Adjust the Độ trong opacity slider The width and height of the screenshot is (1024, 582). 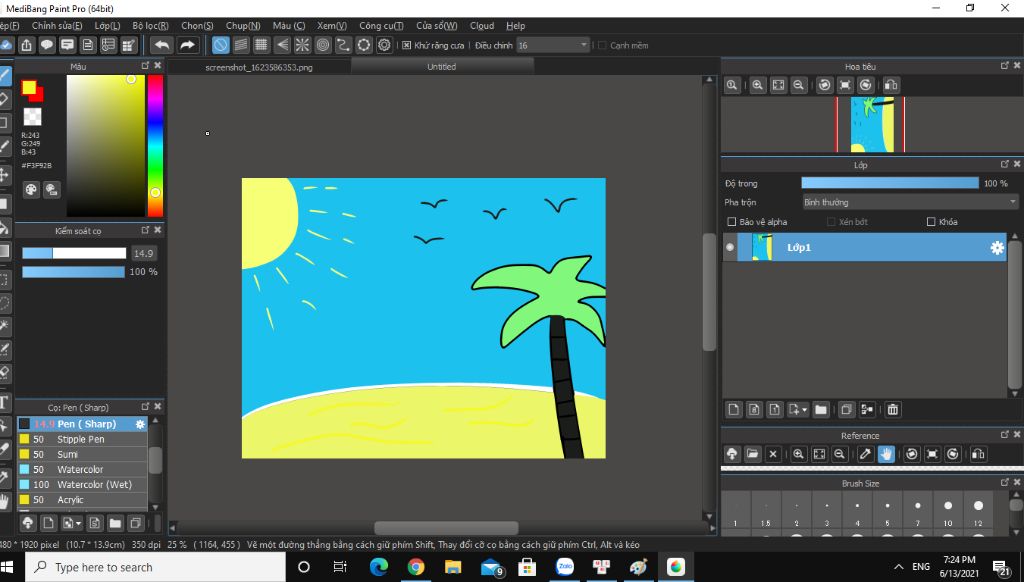889,184
